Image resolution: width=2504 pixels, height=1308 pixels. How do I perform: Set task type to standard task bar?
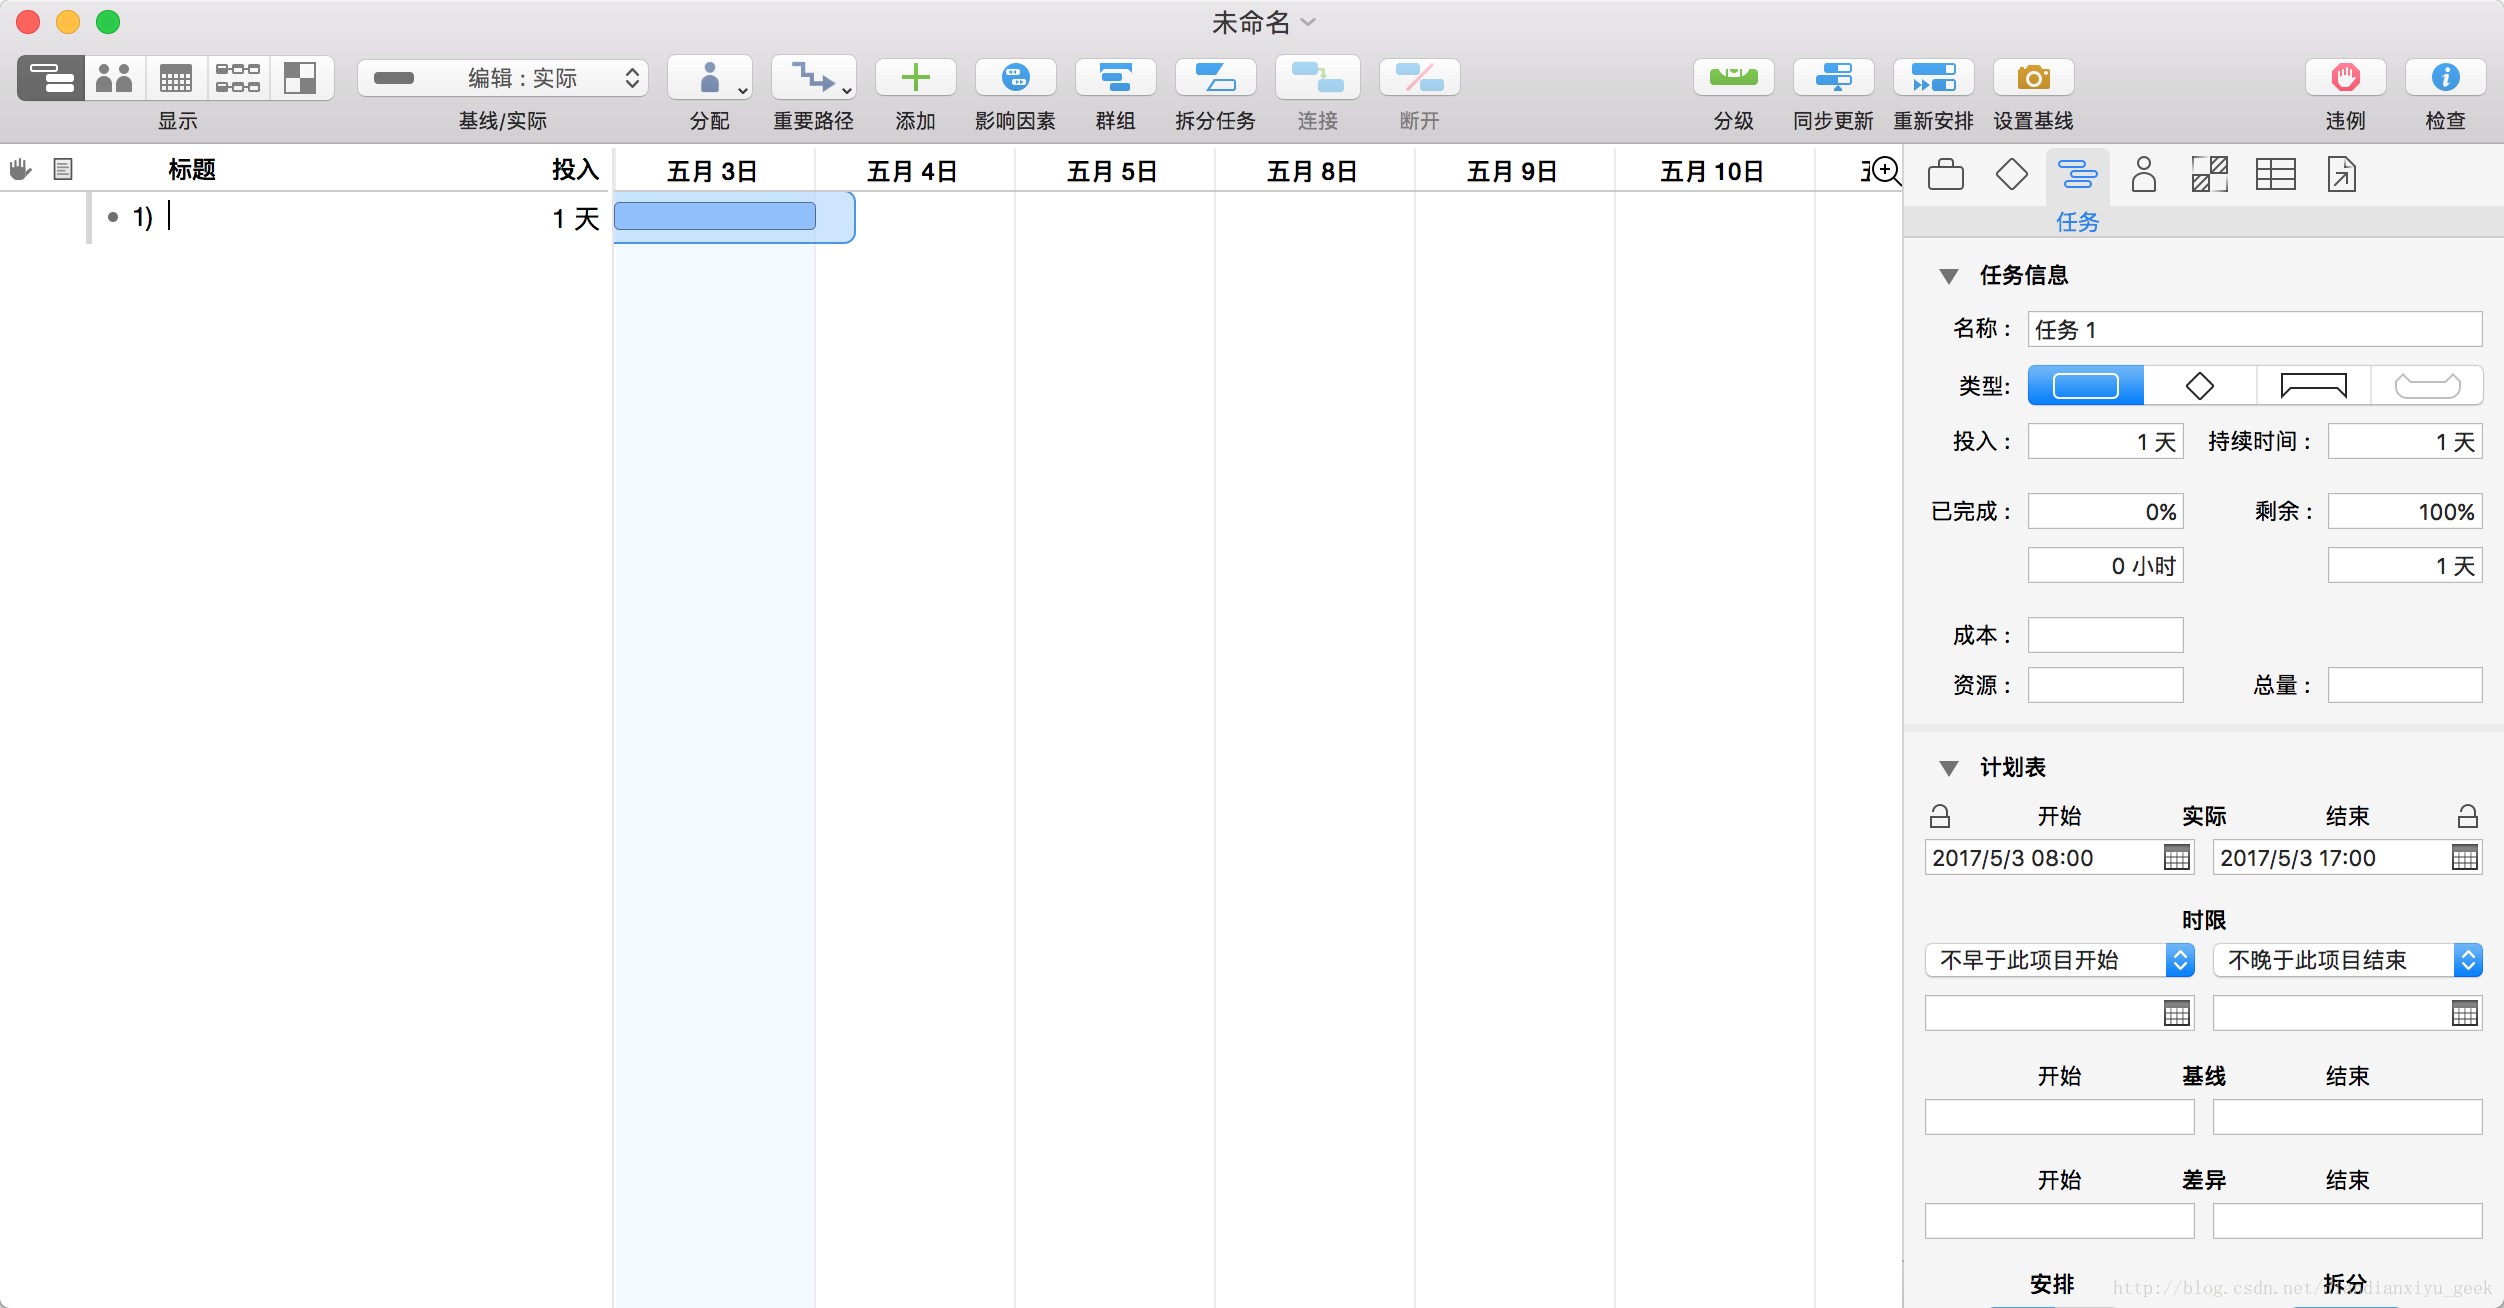point(2085,386)
